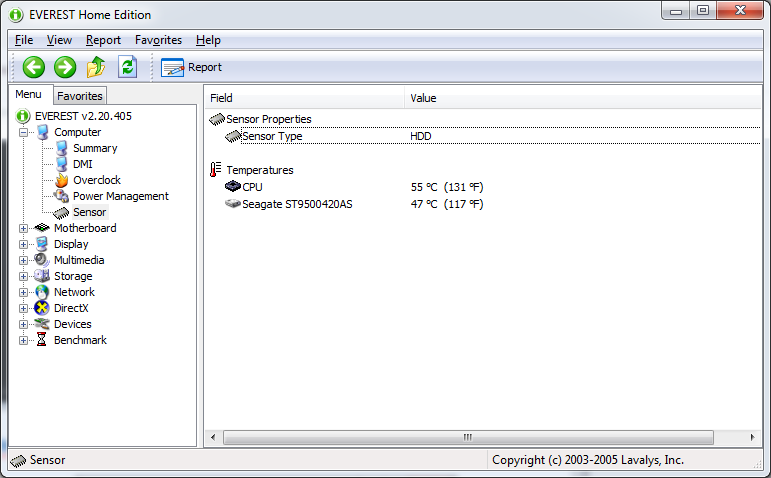Select the DMI tree entry

coord(83,164)
